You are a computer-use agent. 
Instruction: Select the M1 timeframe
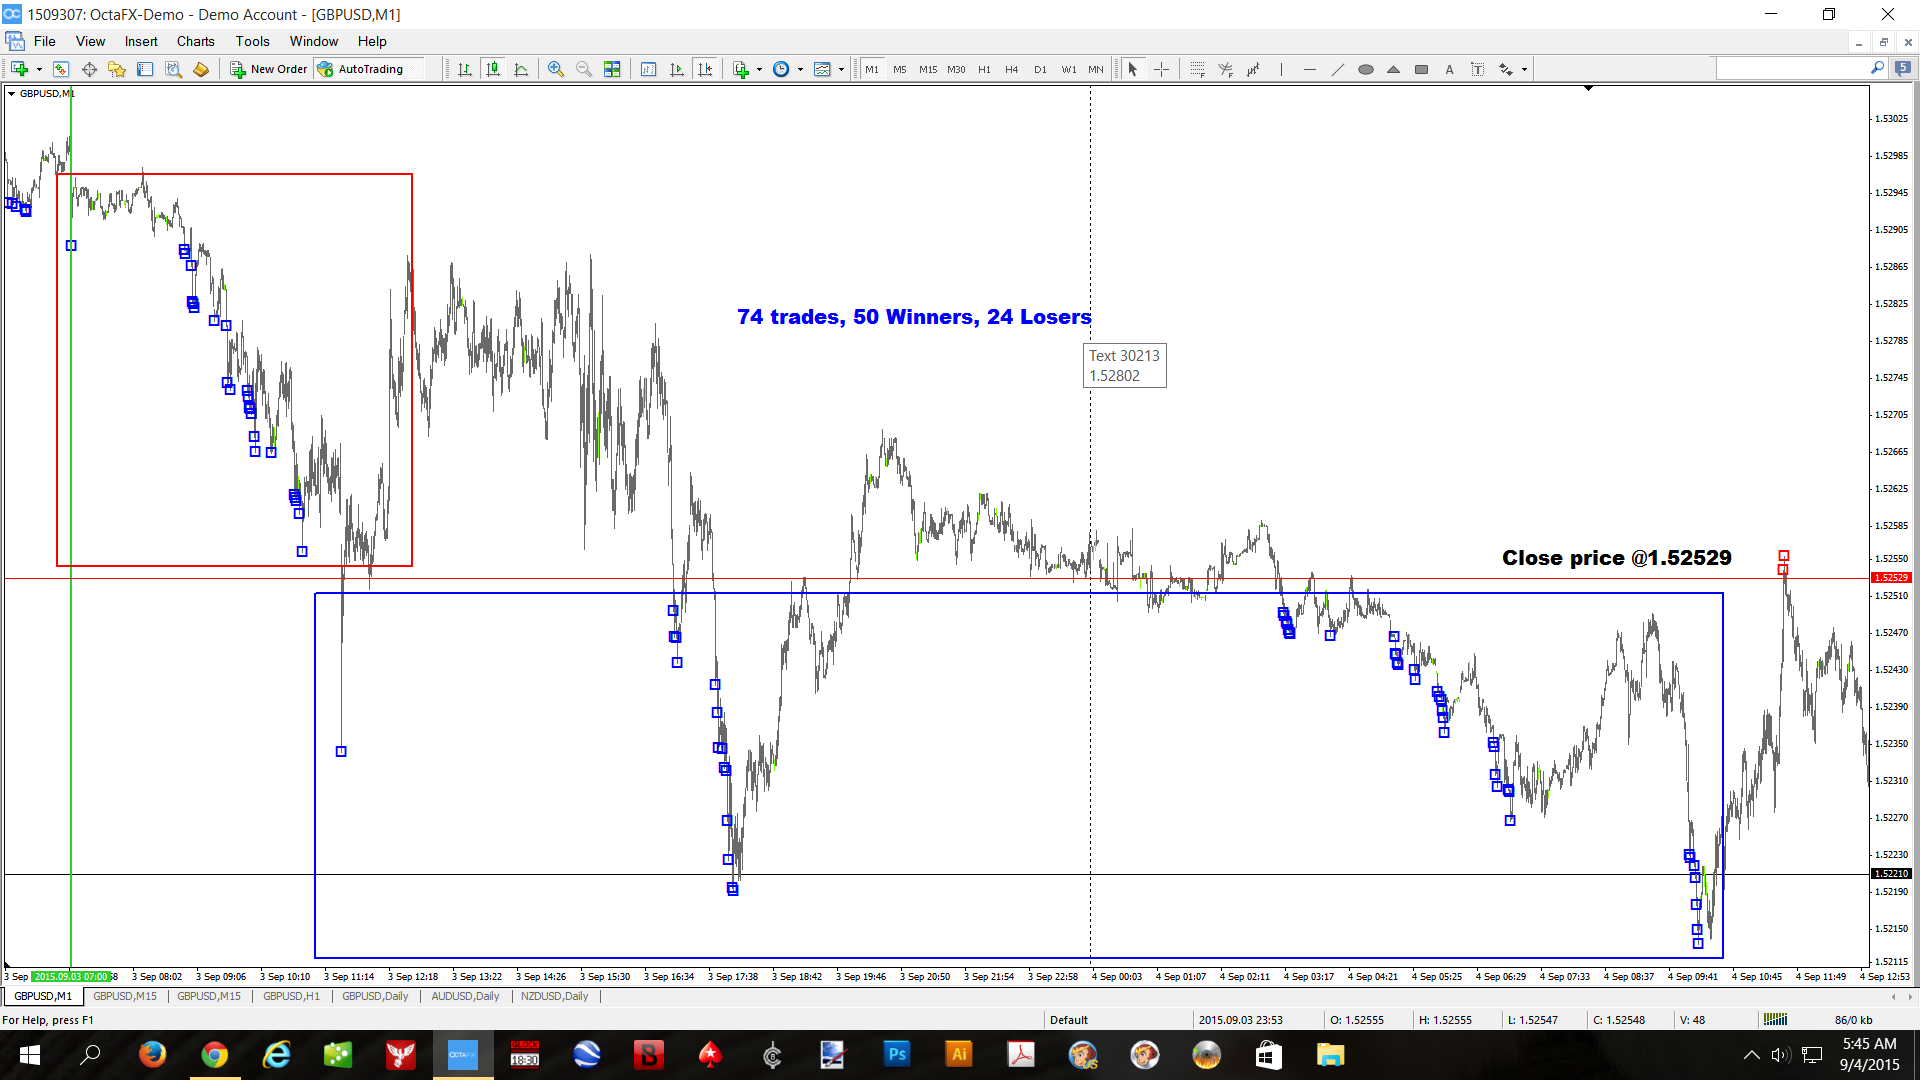[x=872, y=69]
